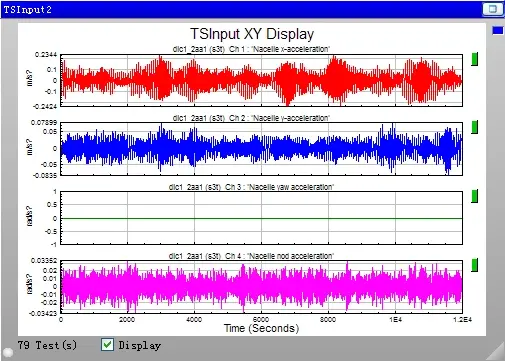Click the Ch 3 'Nacelle yaw acceleration' plot title
This screenshot has height=361, width=505.
pyautogui.click(x=251, y=187)
